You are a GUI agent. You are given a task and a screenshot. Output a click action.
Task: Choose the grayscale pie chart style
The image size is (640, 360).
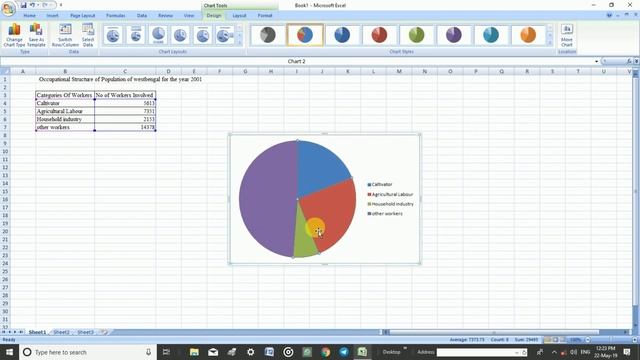tap(268, 35)
